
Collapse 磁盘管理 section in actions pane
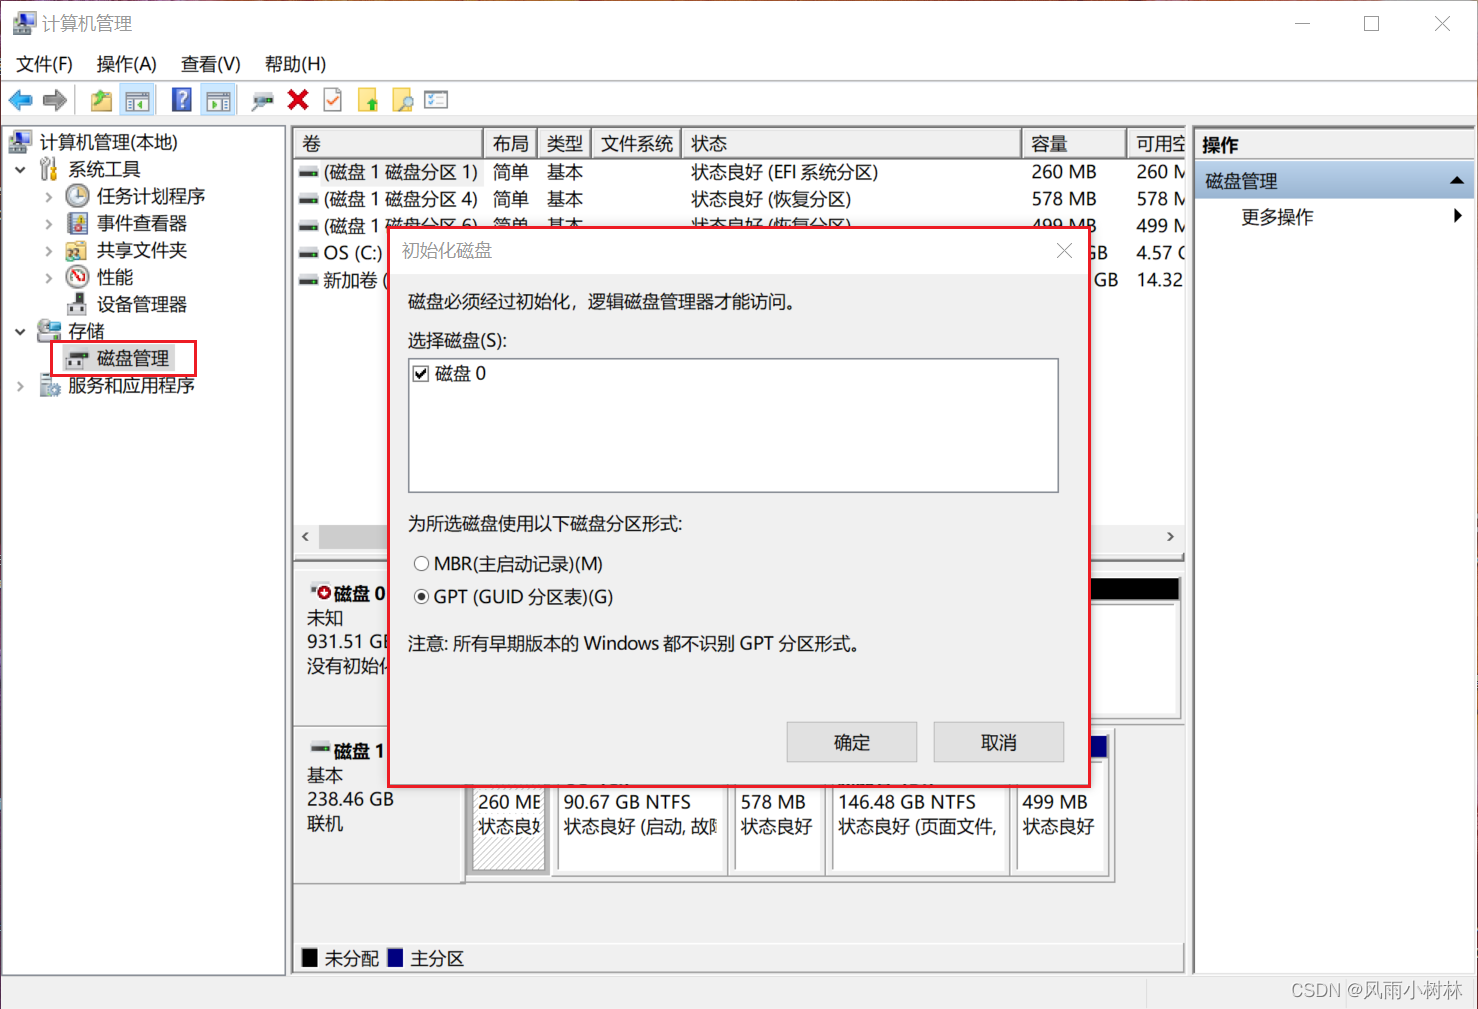tap(1457, 181)
